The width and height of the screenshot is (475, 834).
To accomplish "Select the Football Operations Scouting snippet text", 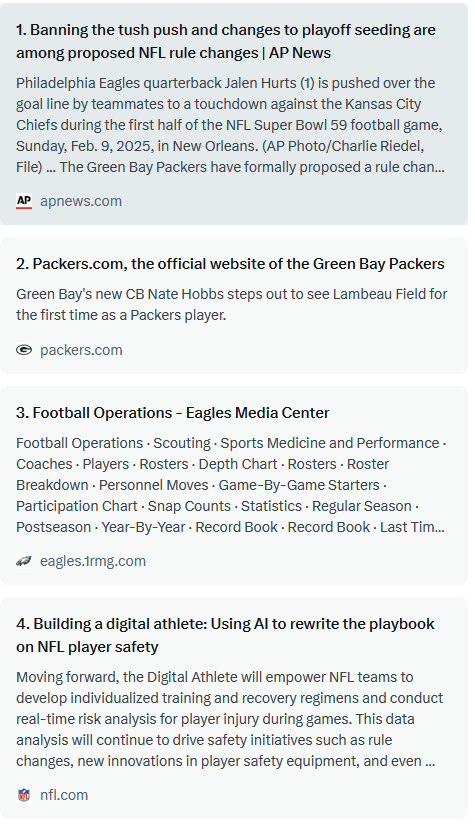I will (x=231, y=485).
